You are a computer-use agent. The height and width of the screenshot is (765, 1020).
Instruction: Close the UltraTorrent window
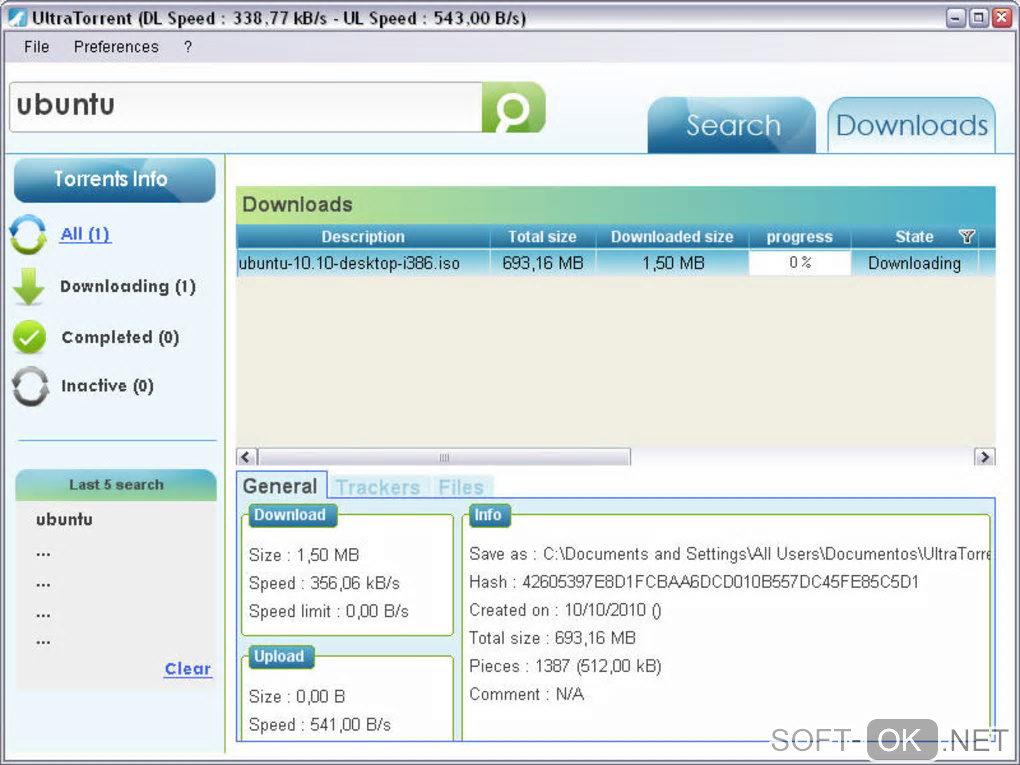pos(1002,18)
